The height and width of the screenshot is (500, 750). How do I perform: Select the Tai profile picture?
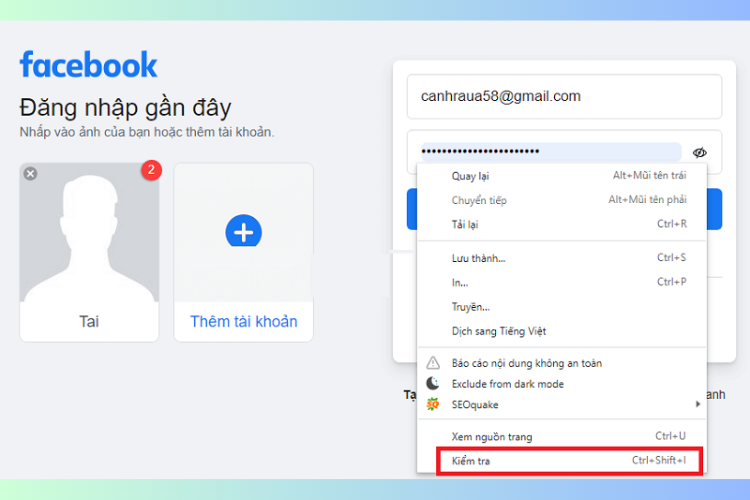(x=89, y=233)
